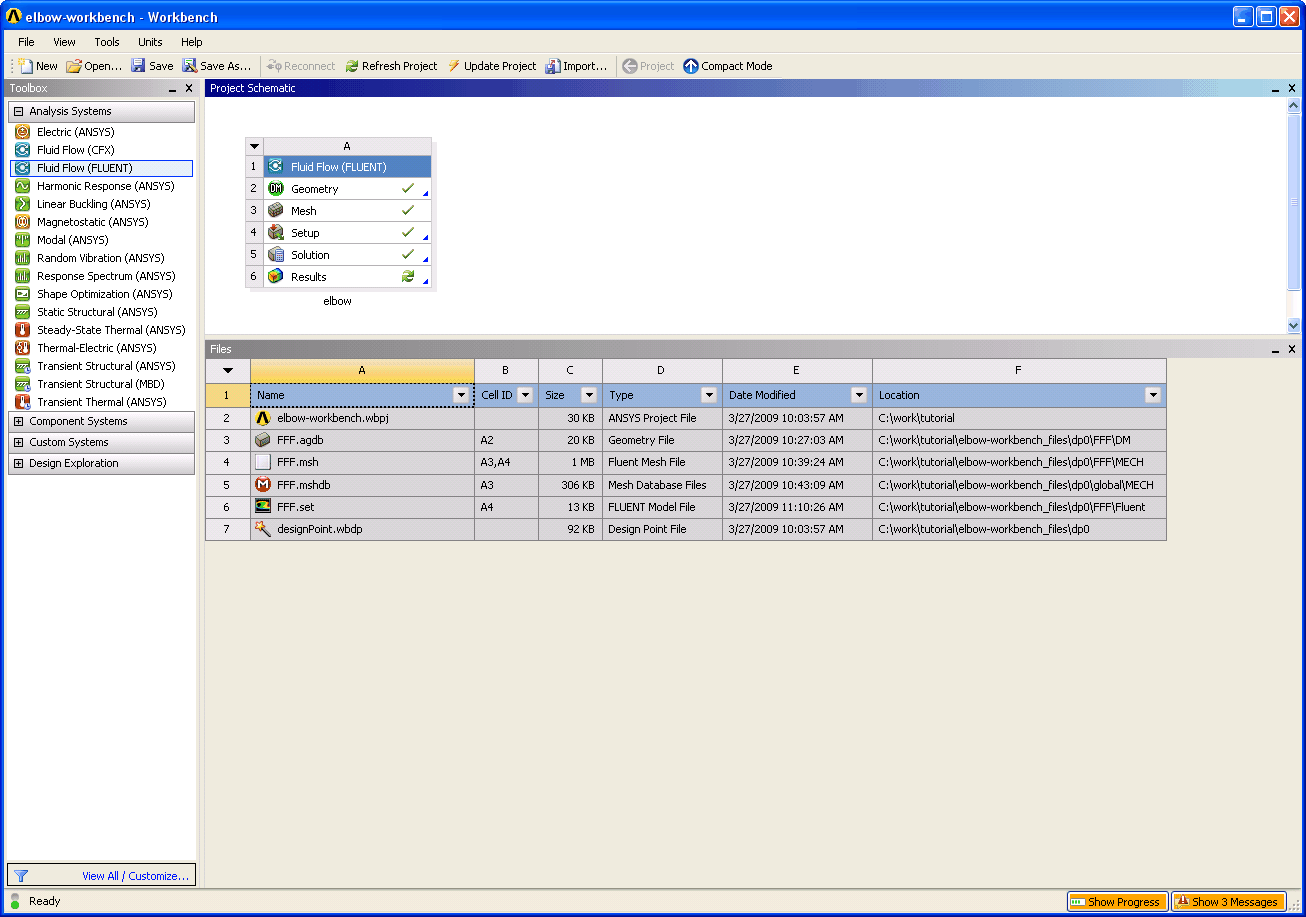The width and height of the screenshot is (1306, 917).
Task: Open the Date Modified filter dropdown
Action: [x=859, y=395]
